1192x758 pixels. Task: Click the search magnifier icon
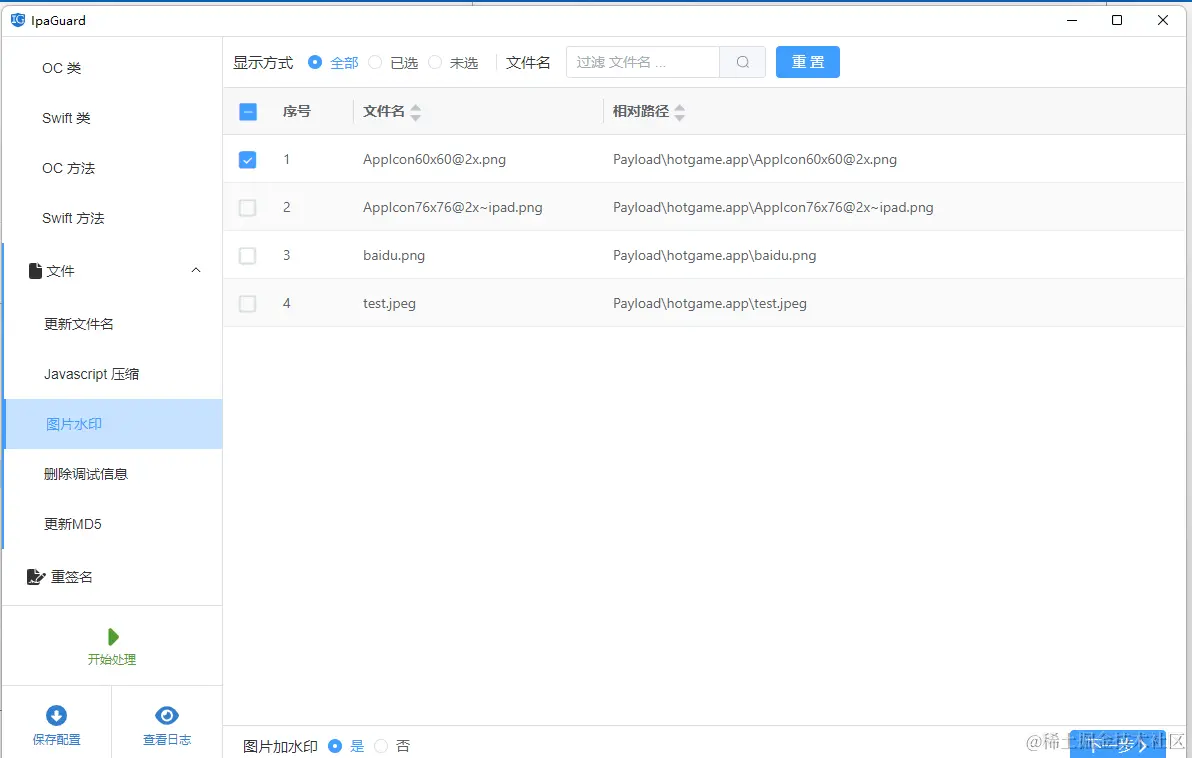click(743, 62)
